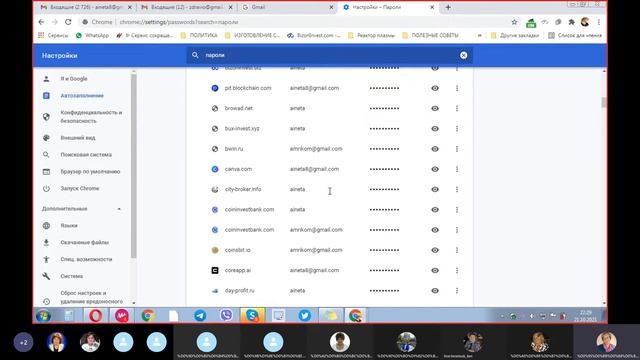Reveal the coreapp.ai password
Viewport: 640px width, 360px height.
point(435,270)
